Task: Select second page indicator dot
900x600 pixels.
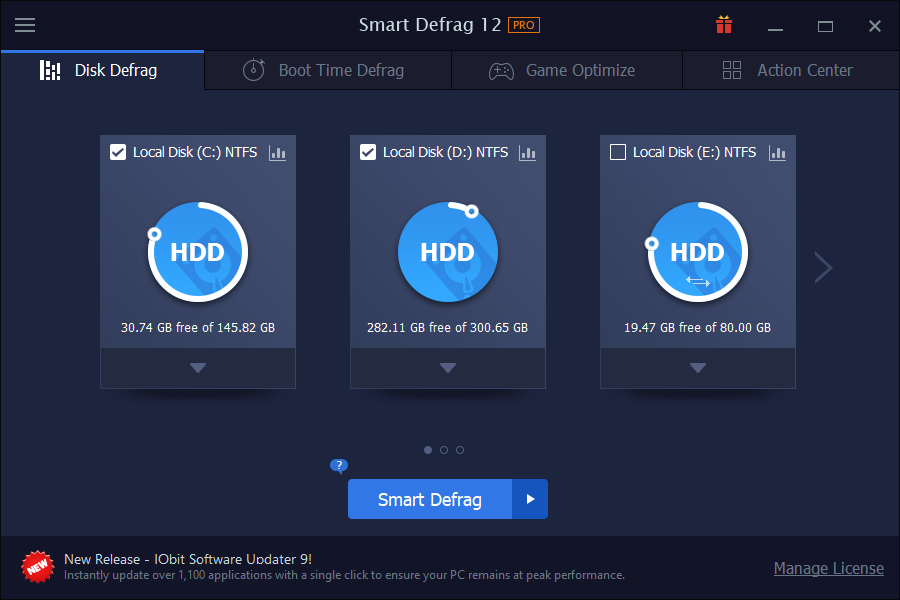Action: tap(444, 450)
